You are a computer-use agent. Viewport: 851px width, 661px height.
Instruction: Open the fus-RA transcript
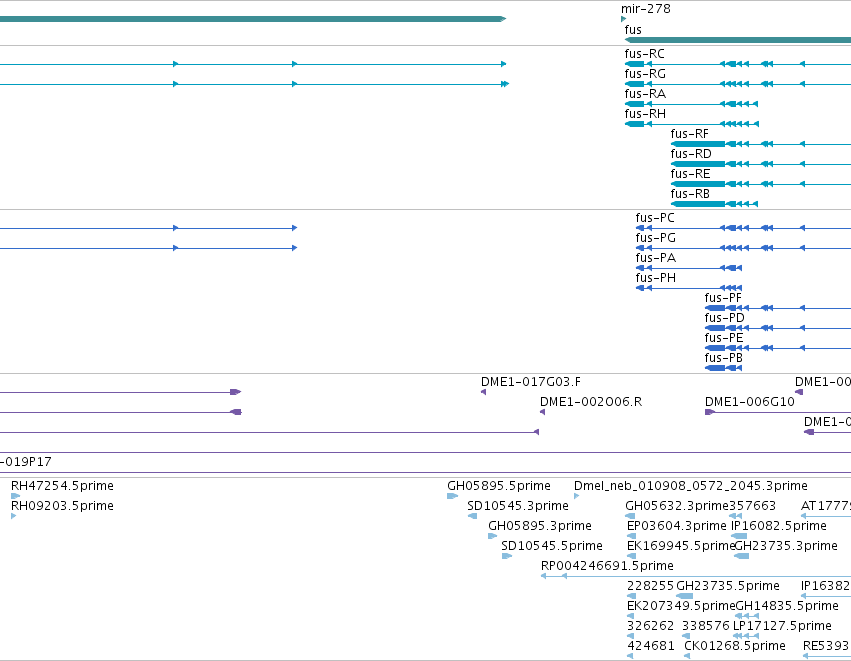645,94
